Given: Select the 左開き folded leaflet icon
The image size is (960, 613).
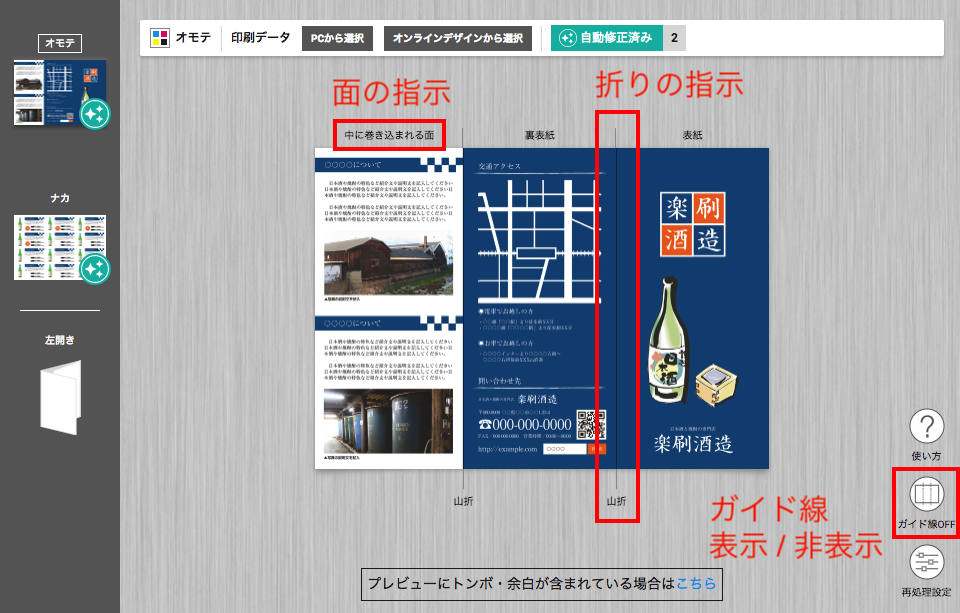Looking at the screenshot, I should click(x=60, y=397).
